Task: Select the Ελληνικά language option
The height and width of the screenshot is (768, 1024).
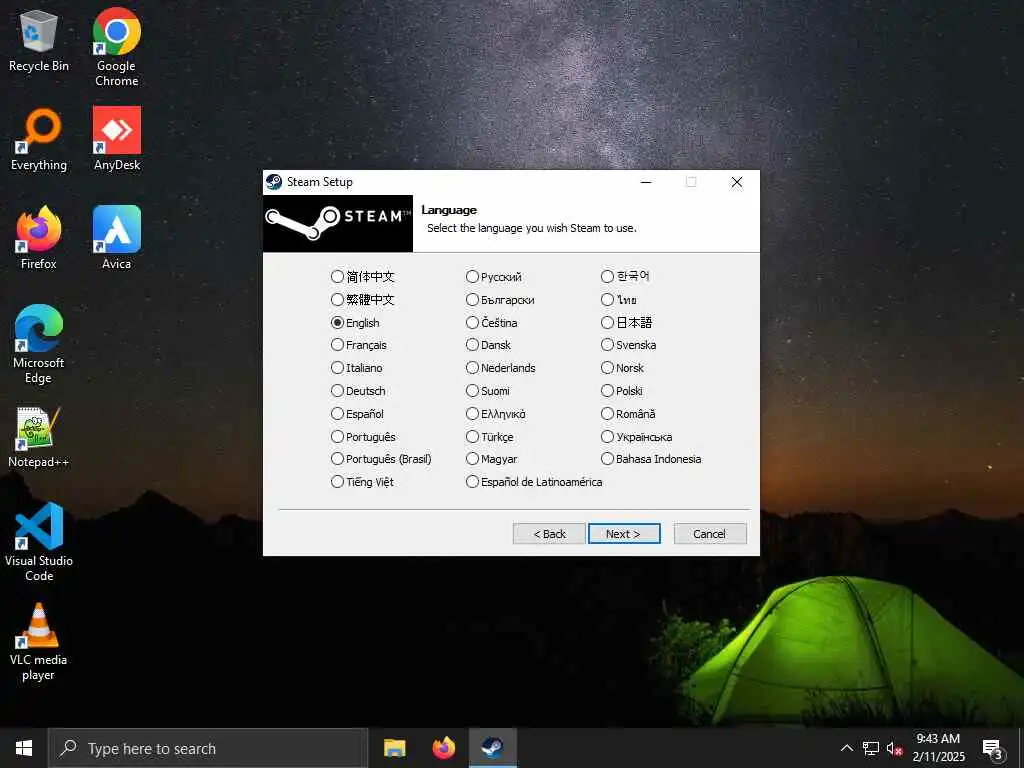Action: tap(496, 413)
